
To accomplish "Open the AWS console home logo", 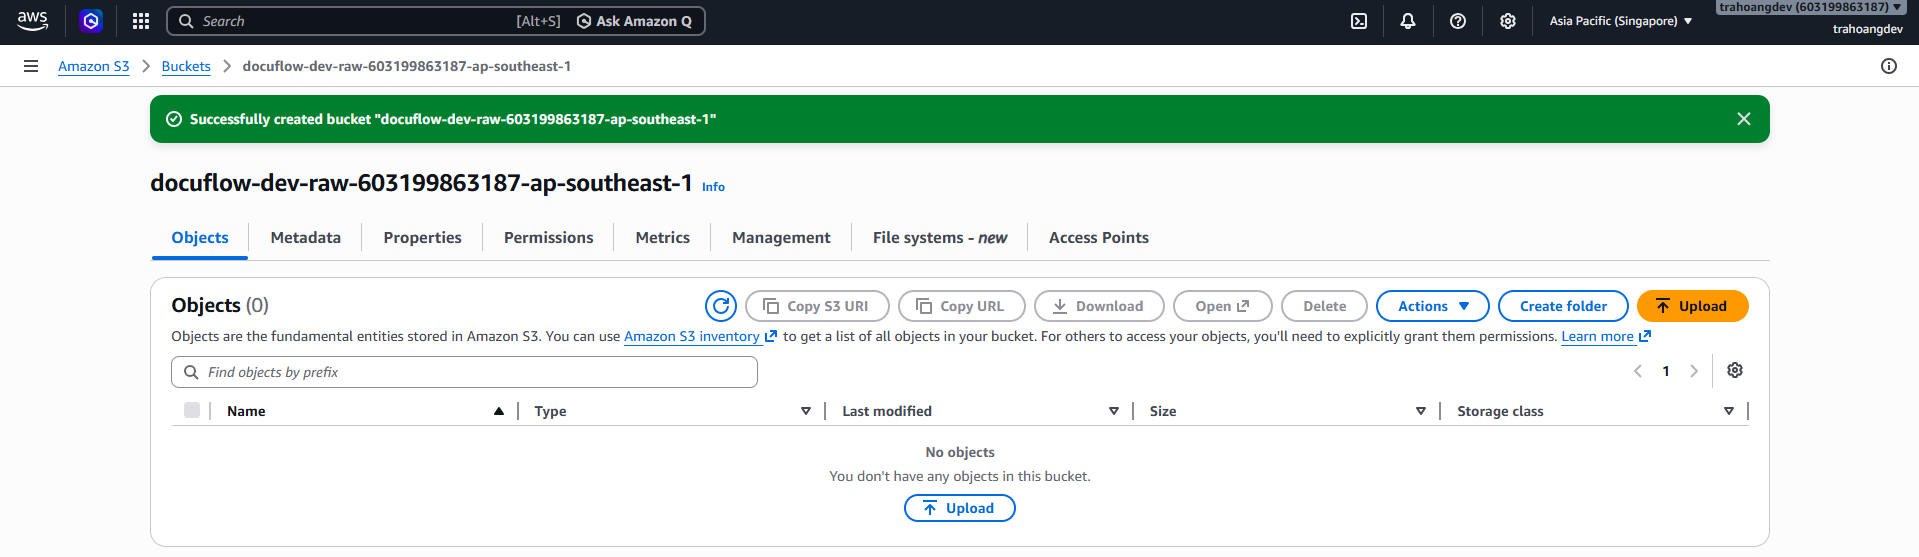I will 33,21.
